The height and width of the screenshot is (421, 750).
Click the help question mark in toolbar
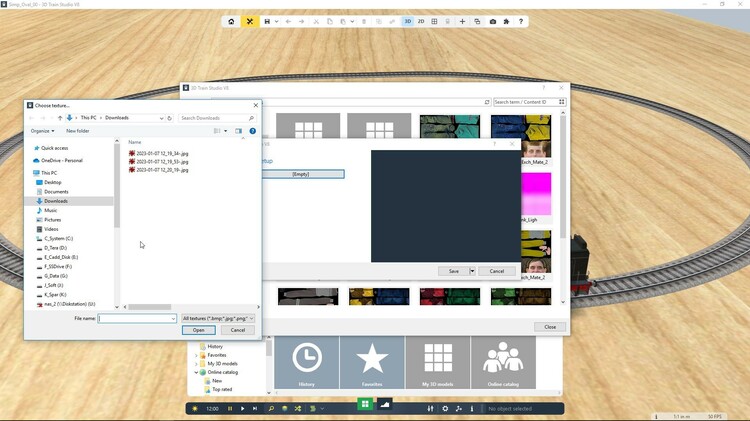[x=521, y=21]
